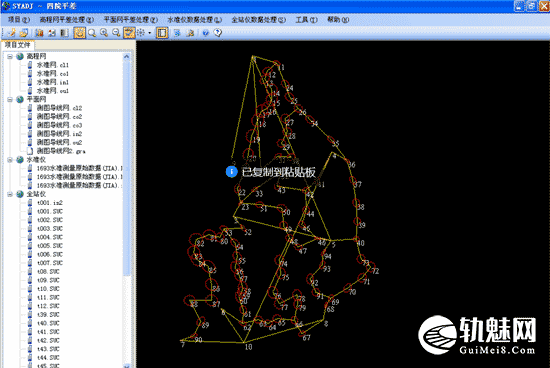The width and height of the screenshot is (550, 368).
Task: Toggle the highlighted network map display icon
Action: coord(129,33)
